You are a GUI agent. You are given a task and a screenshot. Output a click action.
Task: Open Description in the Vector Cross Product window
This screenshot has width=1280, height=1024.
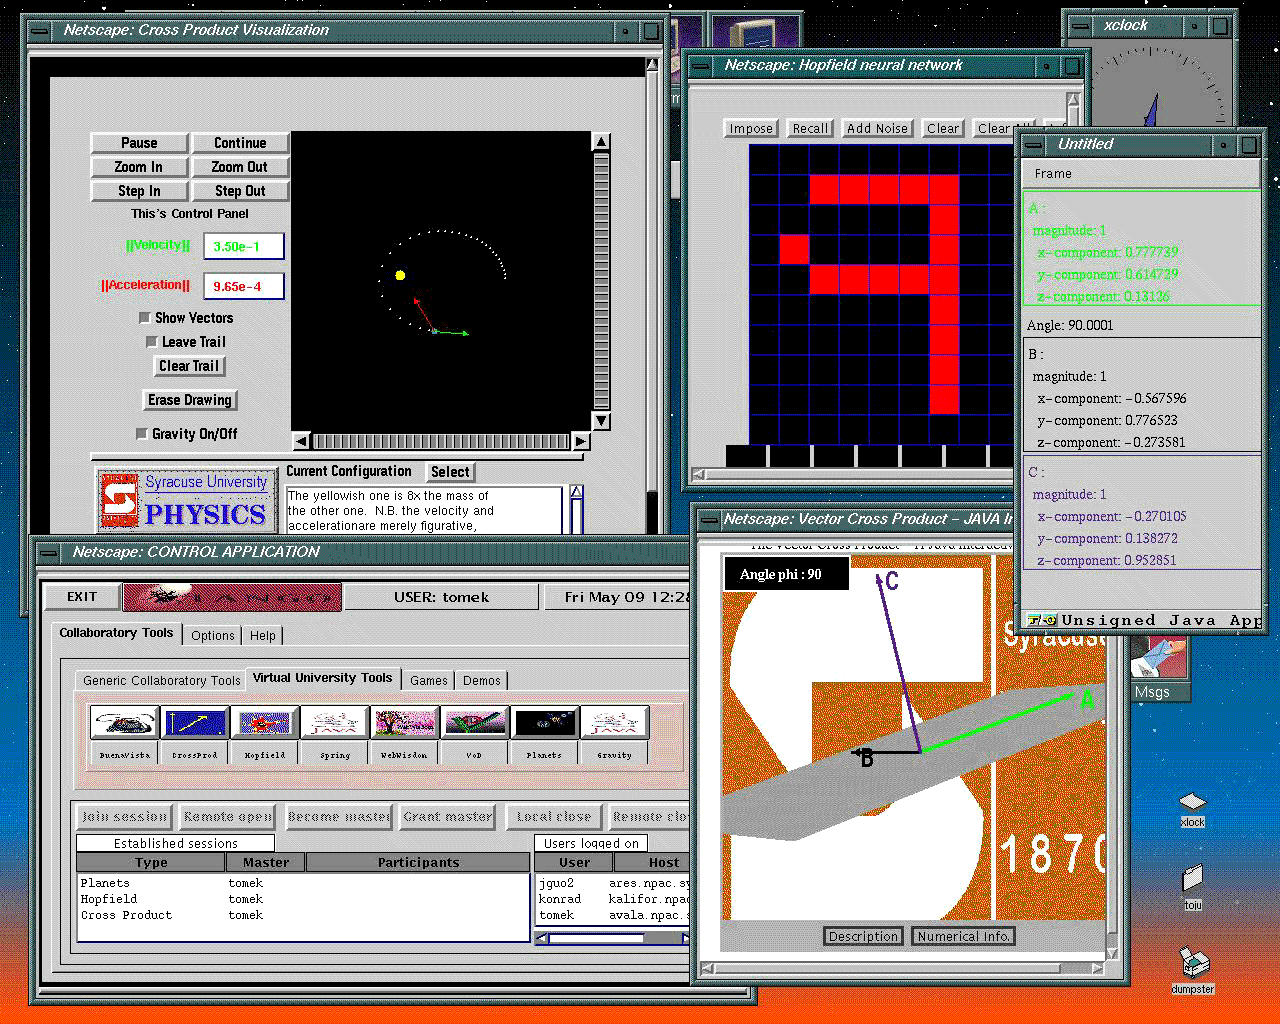click(863, 937)
